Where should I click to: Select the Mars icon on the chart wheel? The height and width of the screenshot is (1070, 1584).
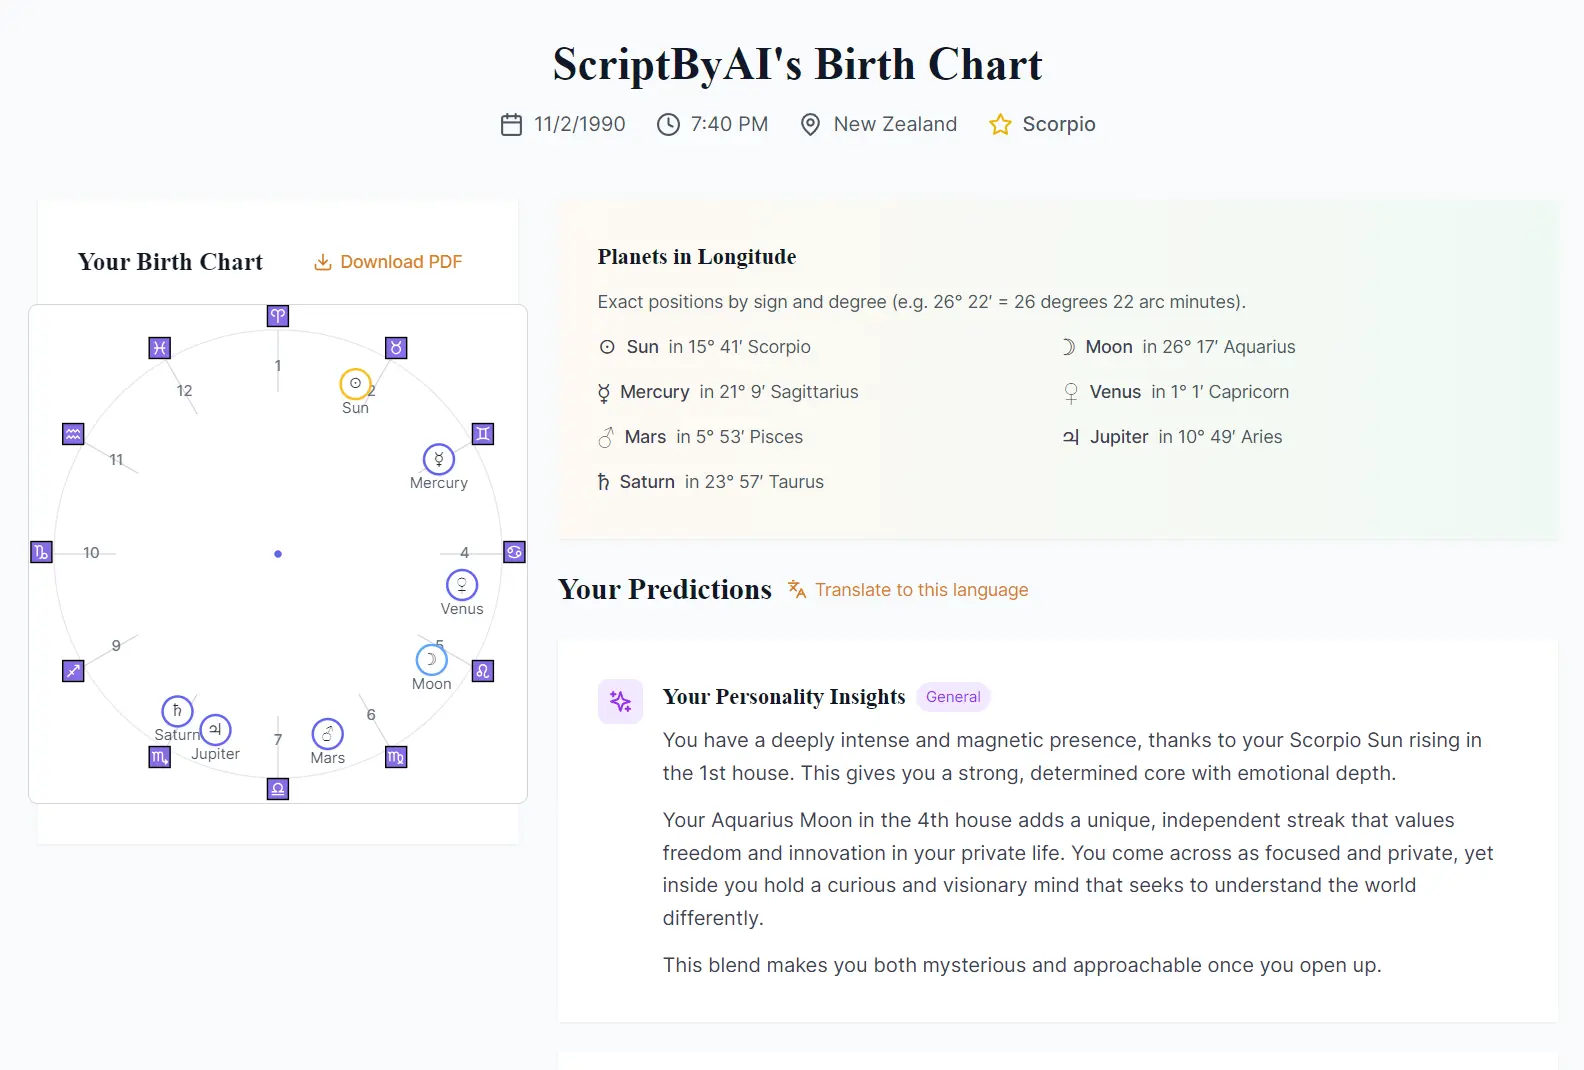coord(327,735)
